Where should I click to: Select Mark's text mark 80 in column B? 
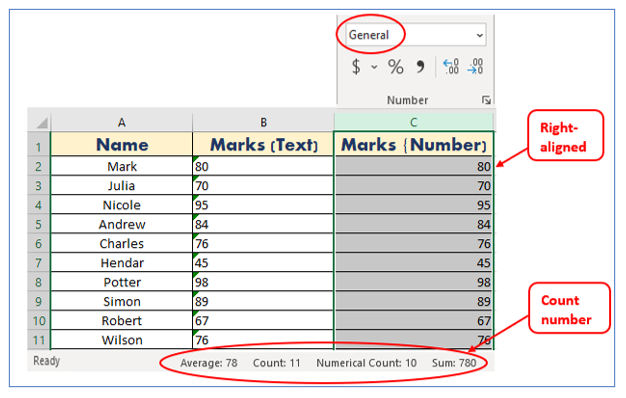click(263, 166)
